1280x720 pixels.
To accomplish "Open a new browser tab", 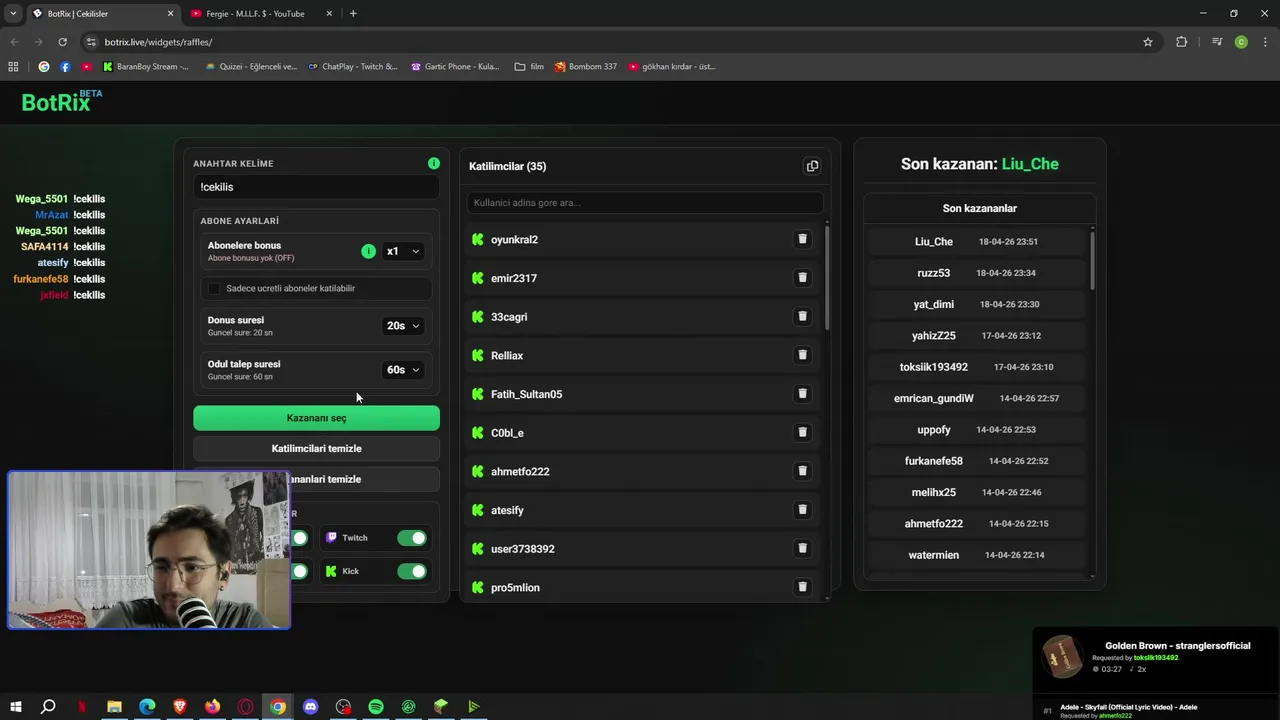I will (x=353, y=14).
